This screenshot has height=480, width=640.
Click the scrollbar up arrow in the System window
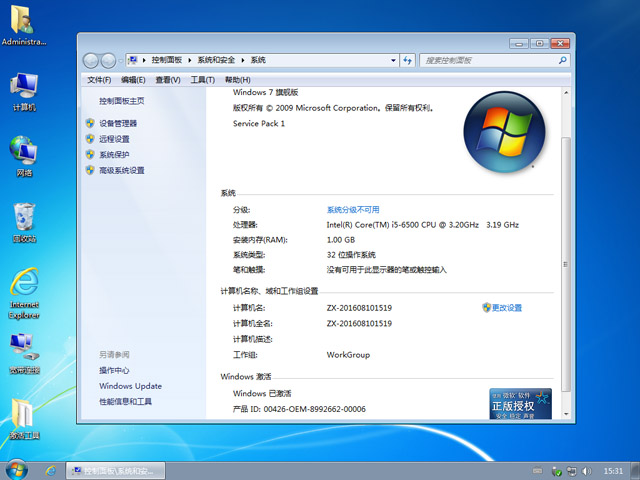(566, 93)
